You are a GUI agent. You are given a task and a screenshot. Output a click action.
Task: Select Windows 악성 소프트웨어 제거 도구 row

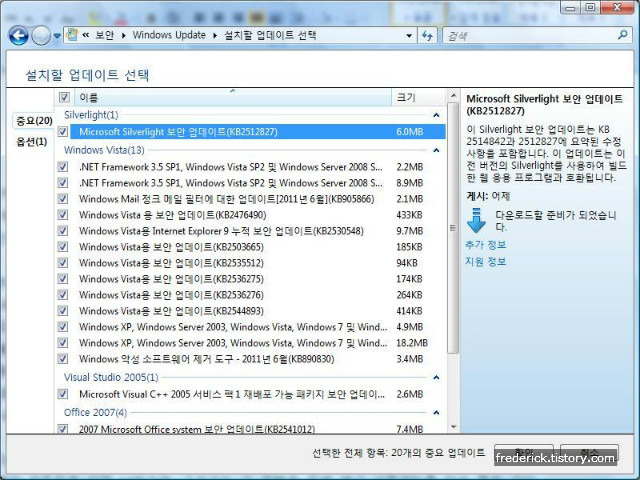[258, 359]
